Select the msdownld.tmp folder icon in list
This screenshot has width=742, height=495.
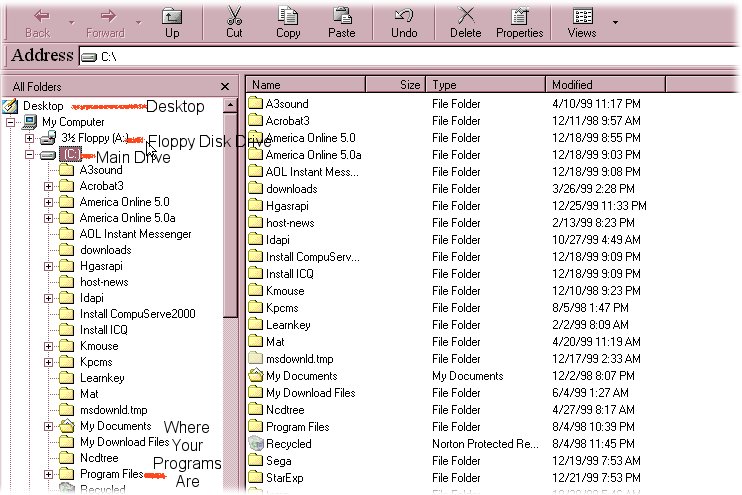click(256, 358)
